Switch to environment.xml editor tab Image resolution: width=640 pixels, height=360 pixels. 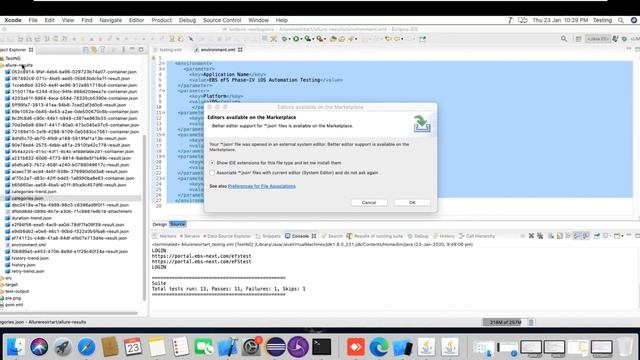pos(218,49)
